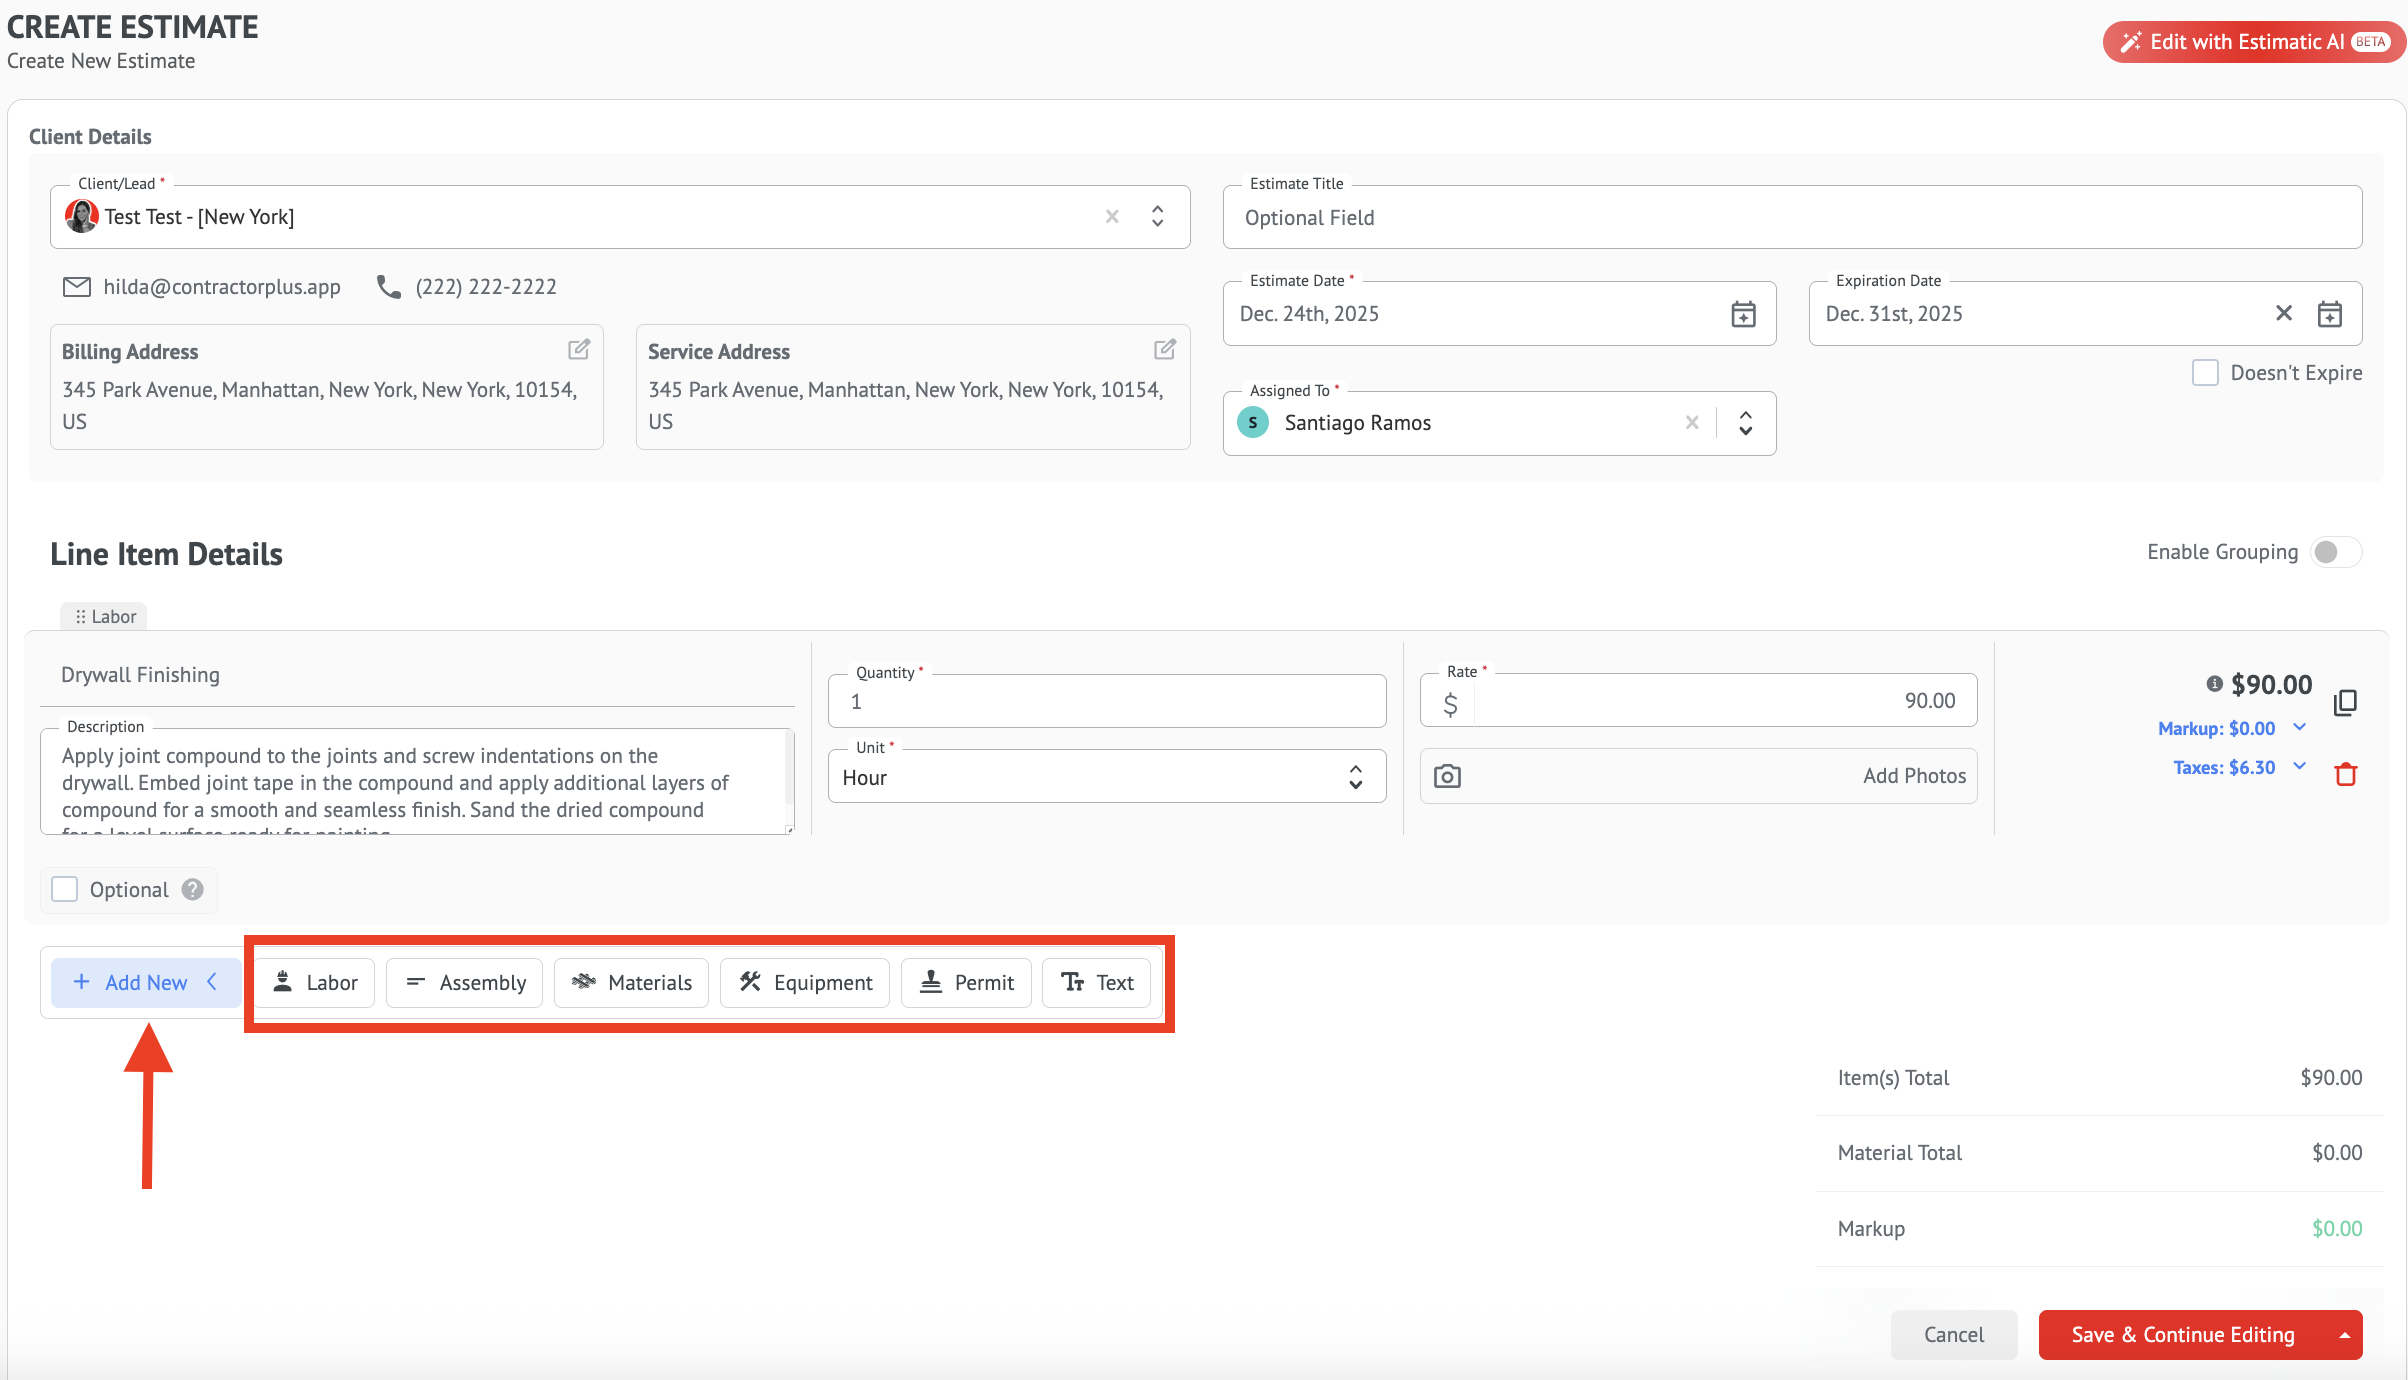Add a Materials line item
The width and height of the screenshot is (2408, 1380).
(631, 983)
